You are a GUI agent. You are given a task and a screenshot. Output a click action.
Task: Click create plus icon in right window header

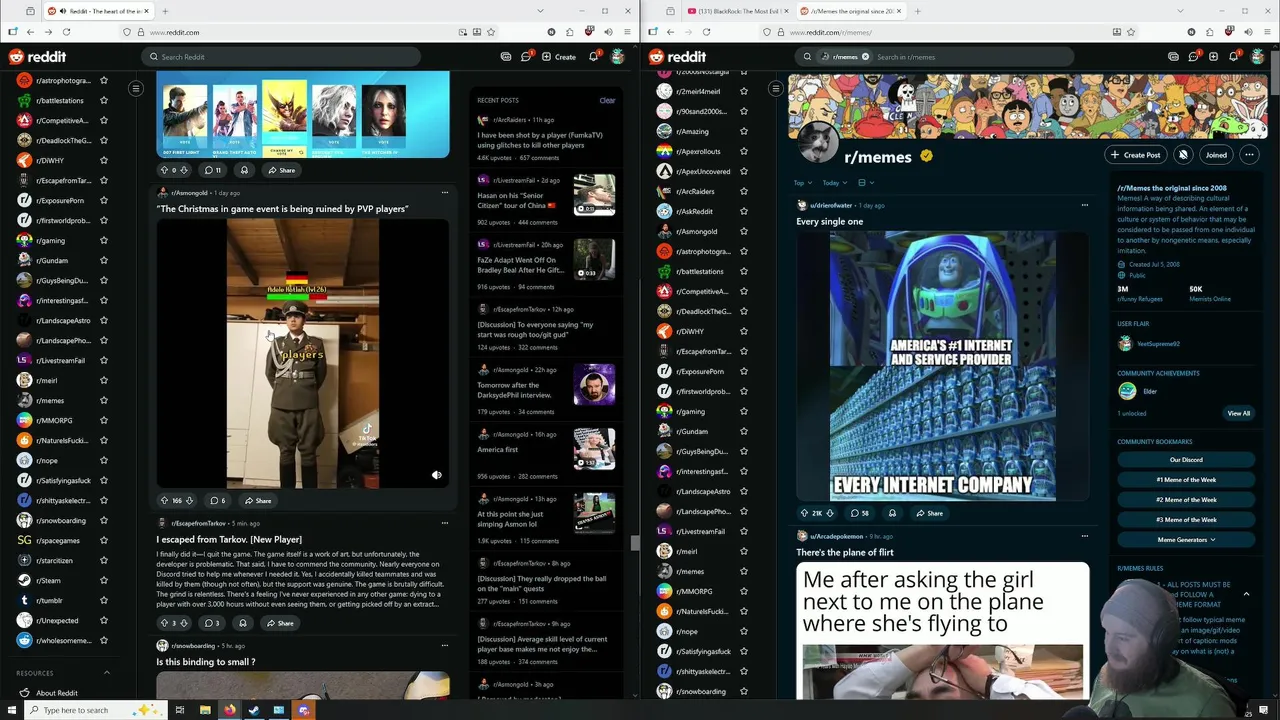tap(1213, 57)
